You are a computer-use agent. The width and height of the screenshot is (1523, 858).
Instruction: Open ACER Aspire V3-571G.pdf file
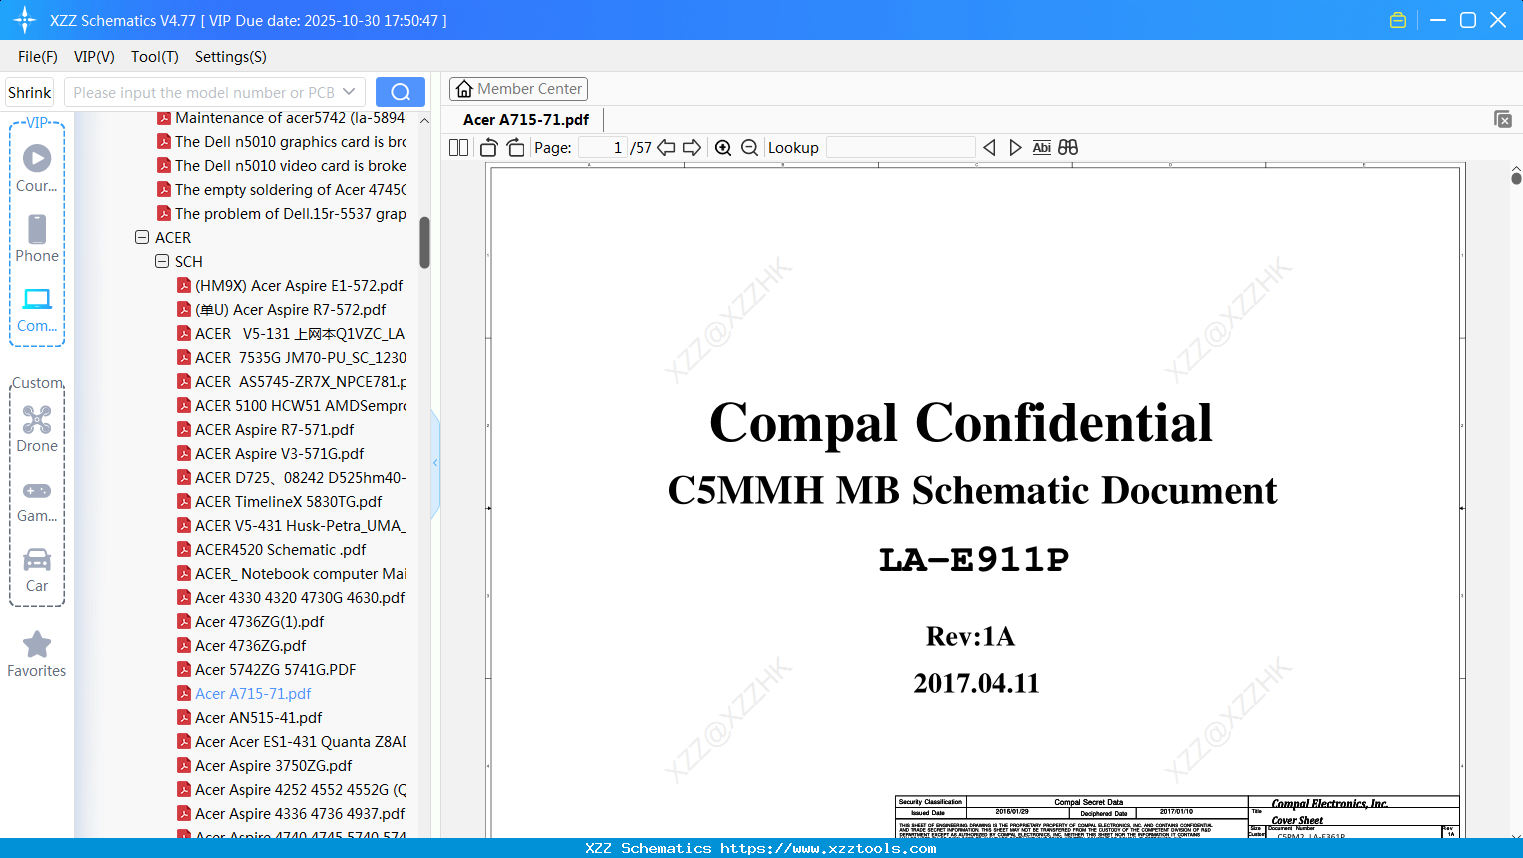coord(280,454)
